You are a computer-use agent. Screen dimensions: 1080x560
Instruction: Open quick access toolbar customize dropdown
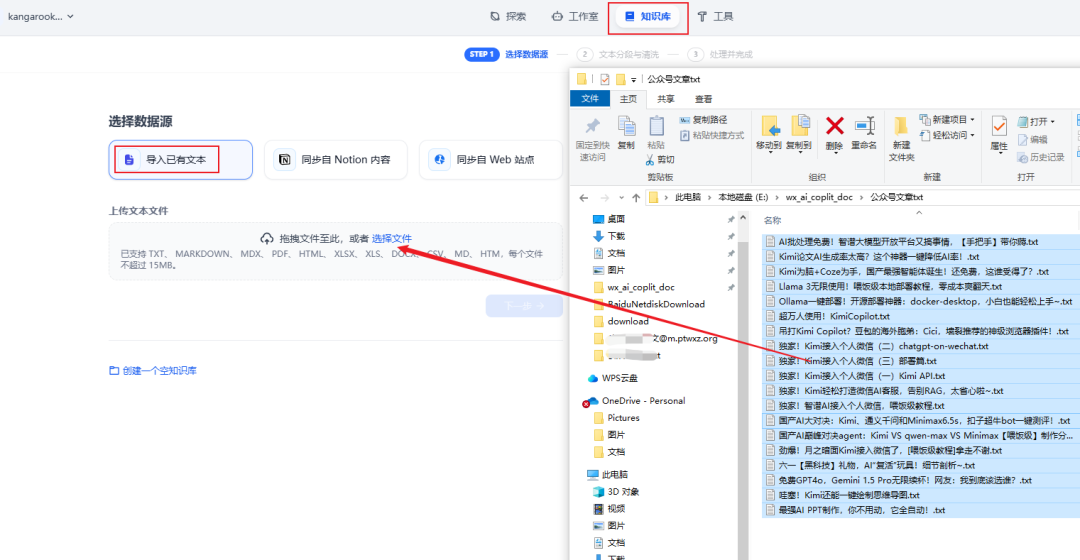(x=634, y=80)
